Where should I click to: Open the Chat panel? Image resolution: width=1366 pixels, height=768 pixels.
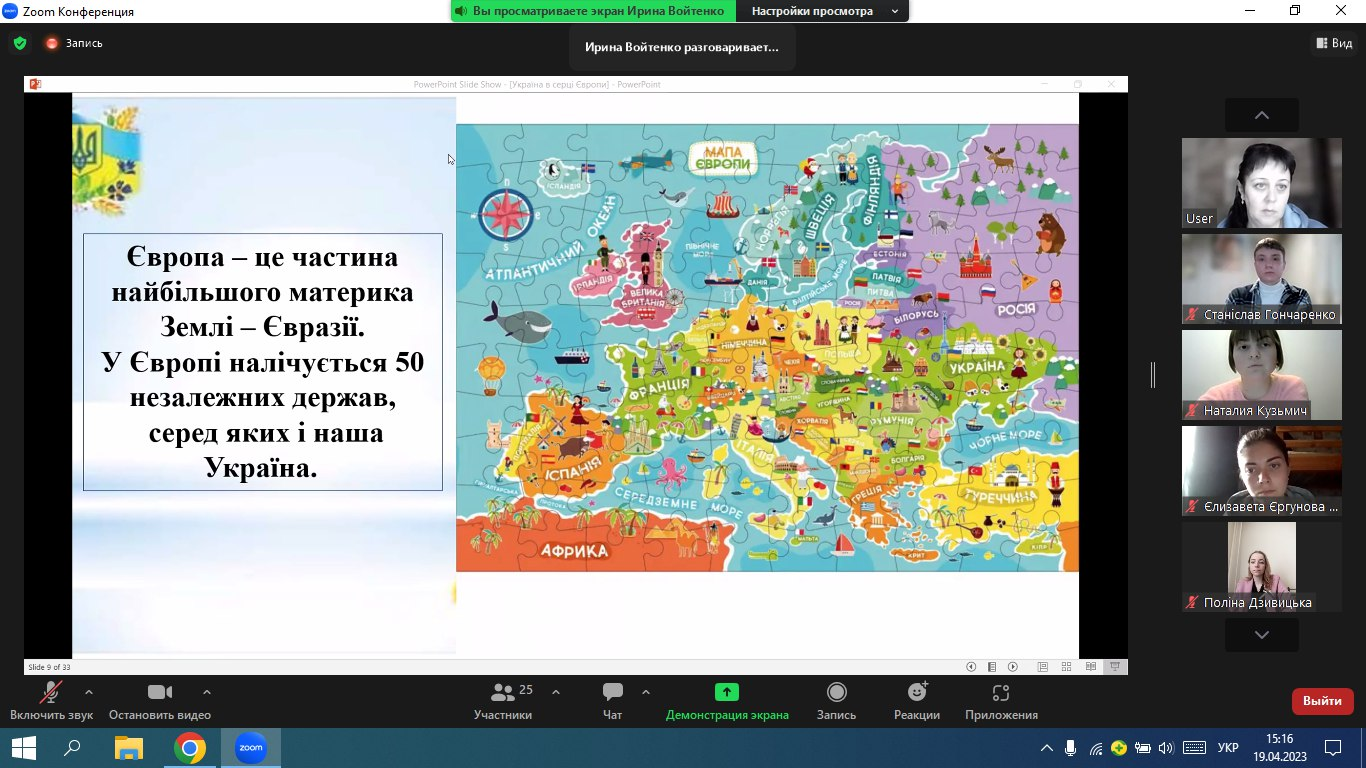point(612,692)
